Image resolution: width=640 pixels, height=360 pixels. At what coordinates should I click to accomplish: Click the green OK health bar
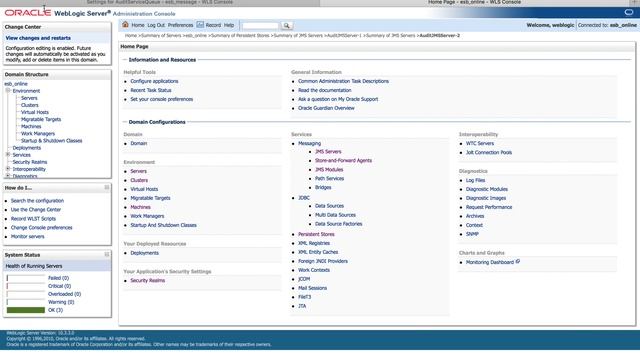(x=26, y=310)
